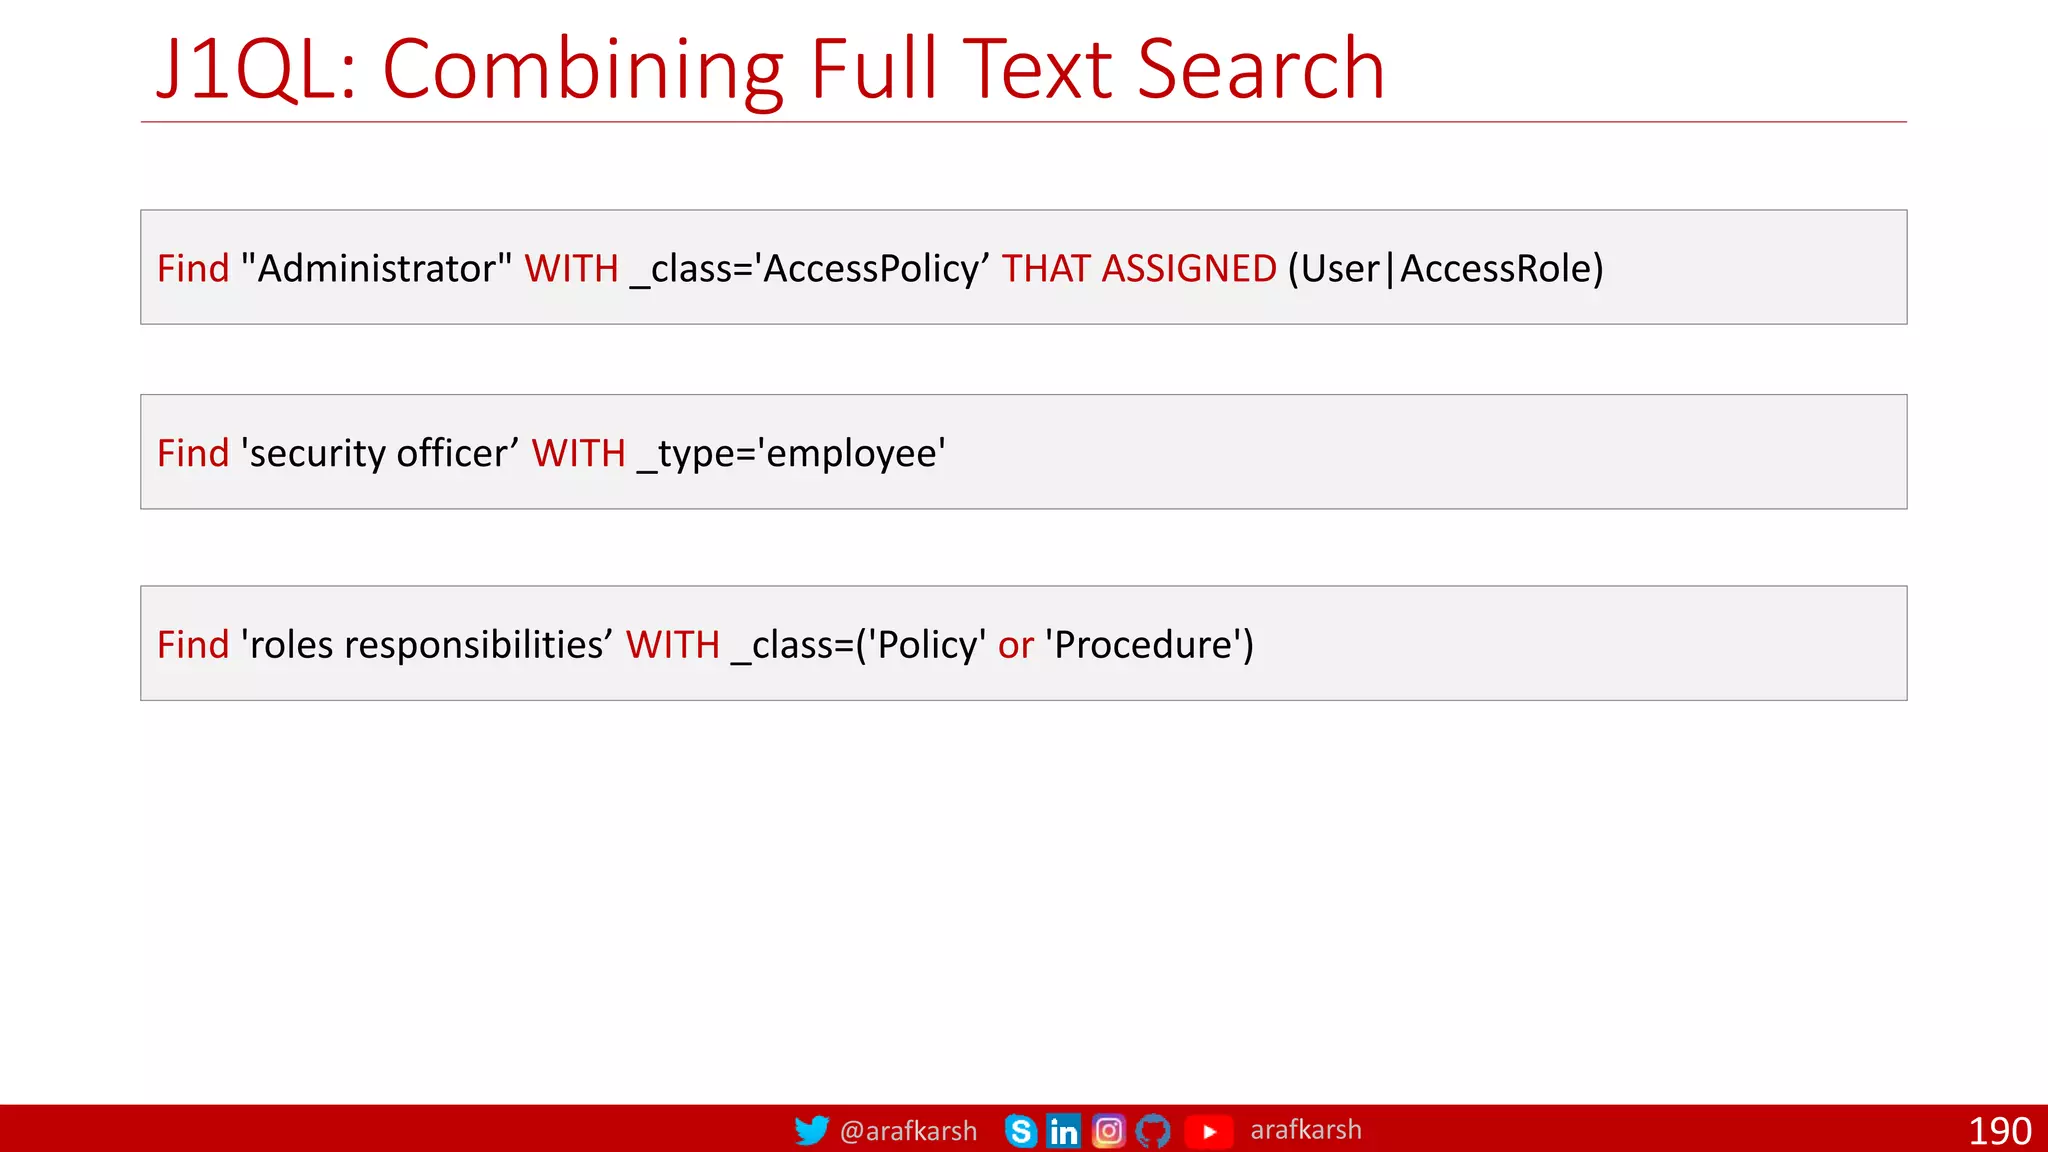Click the Instagram icon in footer
The image size is (2048, 1152).
[x=1109, y=1131]
